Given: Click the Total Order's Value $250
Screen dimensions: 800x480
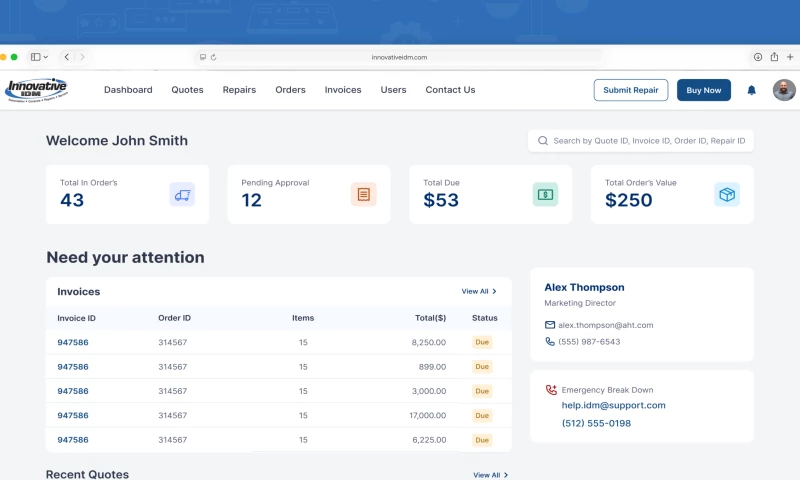Looking at the screenshot, I should (x=629, y=200).
